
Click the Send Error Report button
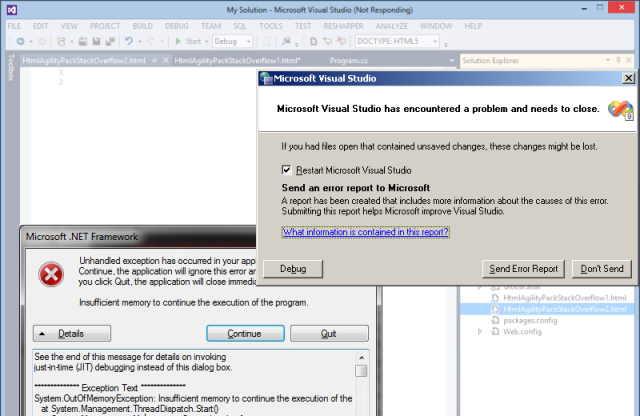click(x=524, y=269)
